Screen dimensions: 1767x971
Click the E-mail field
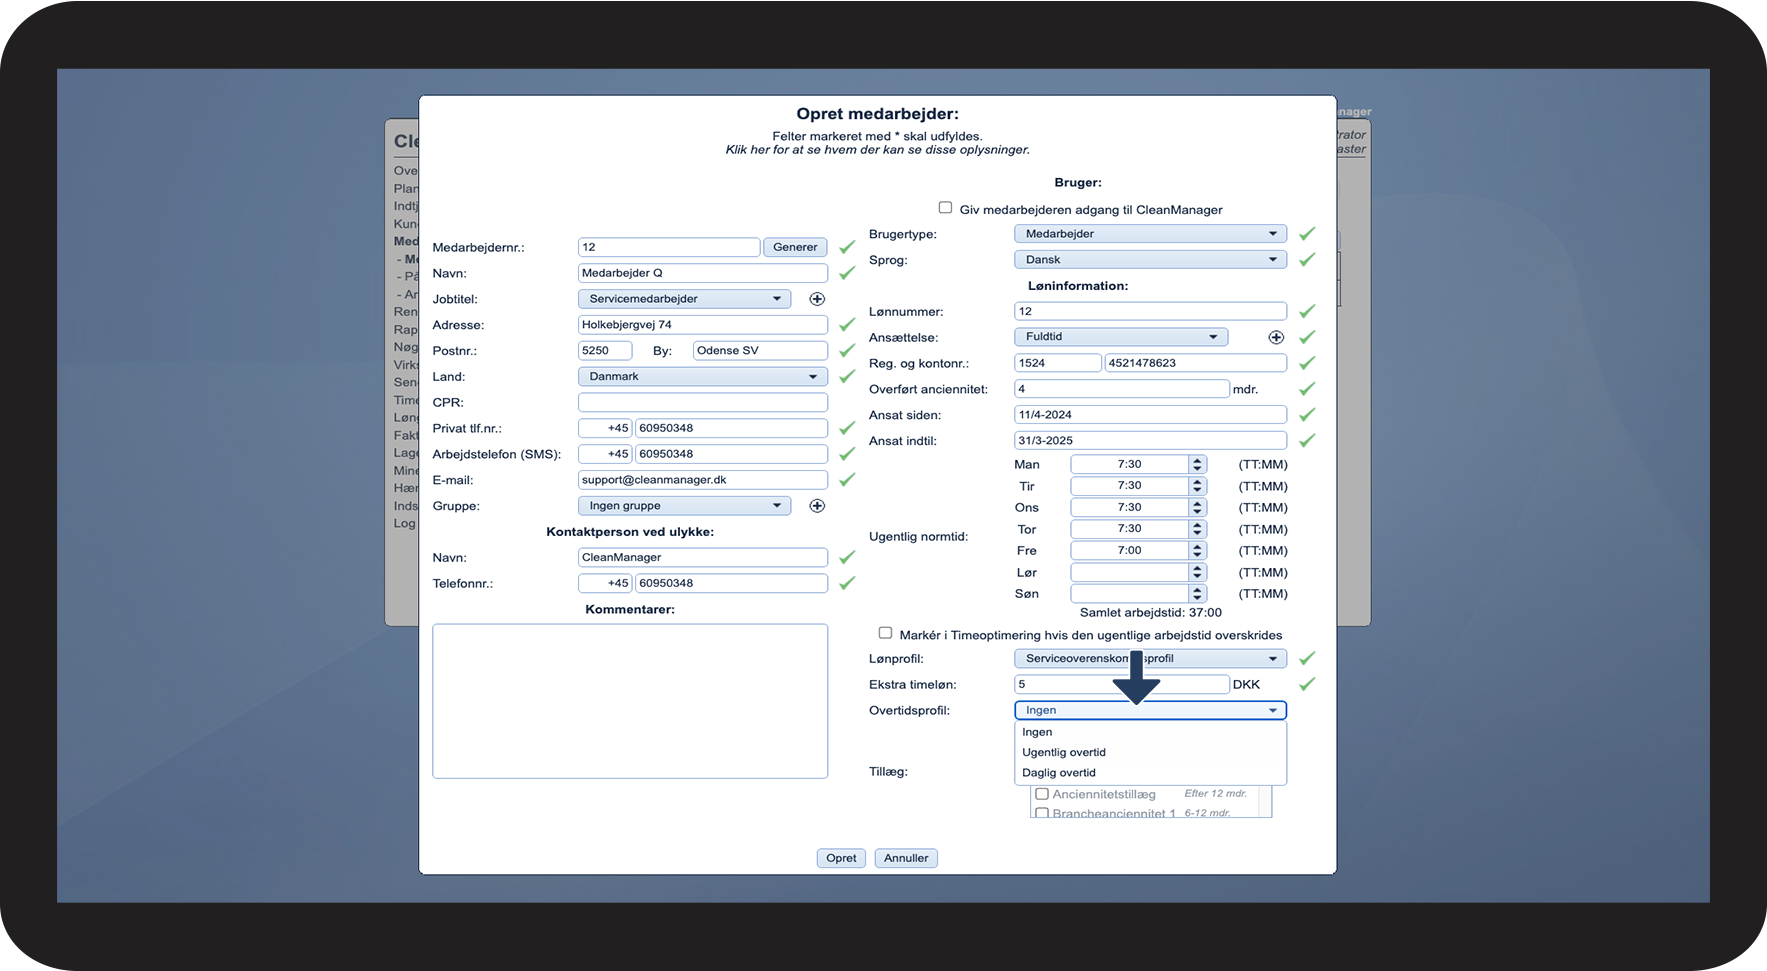point(703,480)
